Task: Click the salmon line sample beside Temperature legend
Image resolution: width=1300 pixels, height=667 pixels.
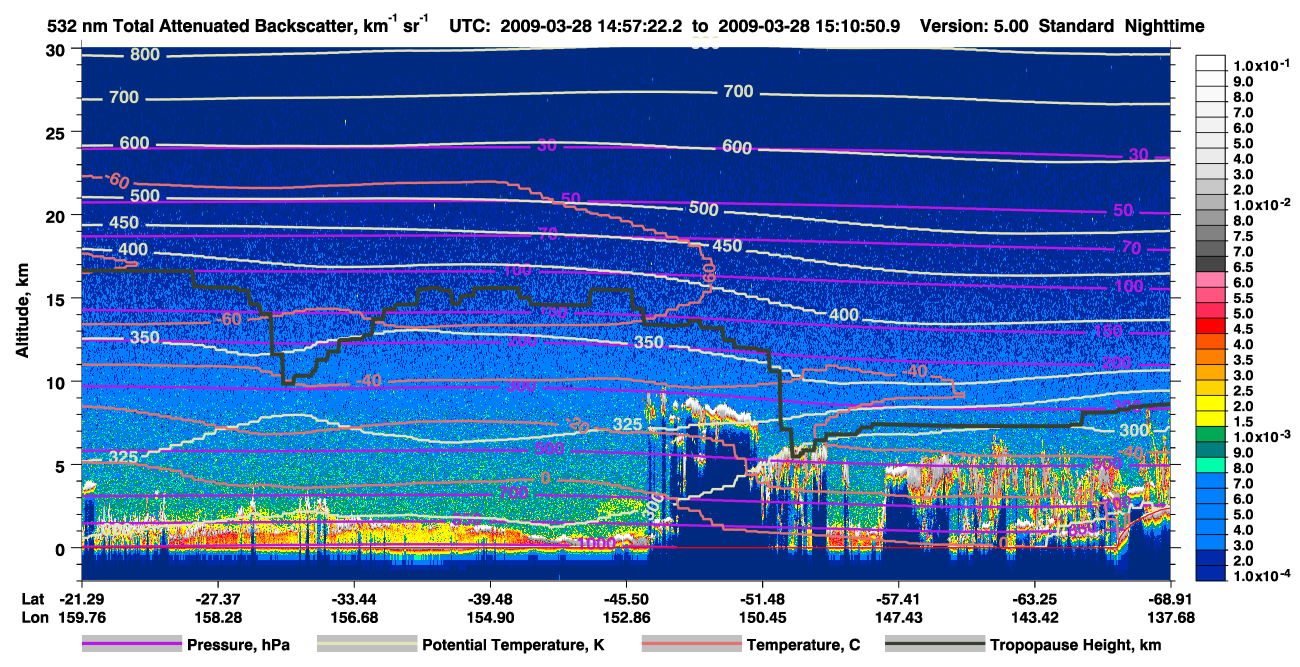Action: coord(691,645)
